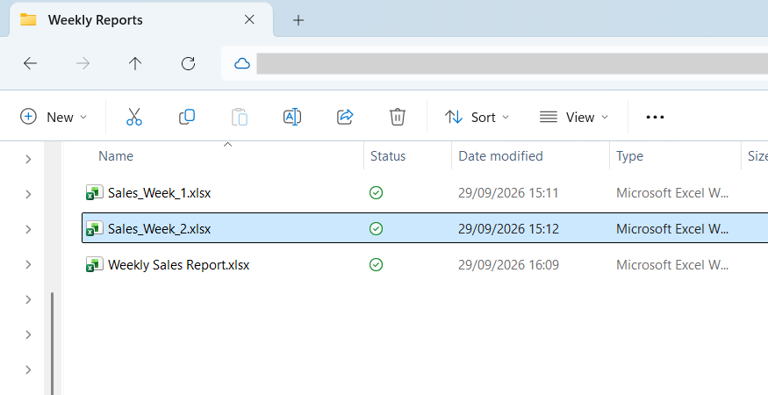This screenshot has width=768, height=395.
Task: Click date 29/09/2026 15:11
Action: click(508, 193)
